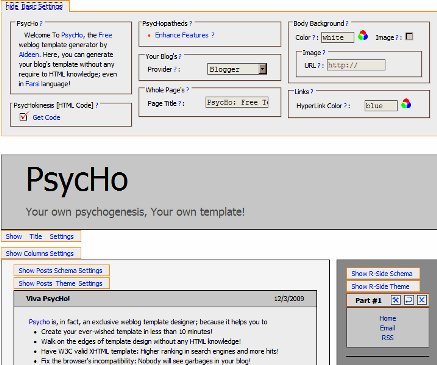Image resolution: width=437 pixels, height=365 pixels.
Task: Focus the Page Title input field
Action: coord(237,102)
